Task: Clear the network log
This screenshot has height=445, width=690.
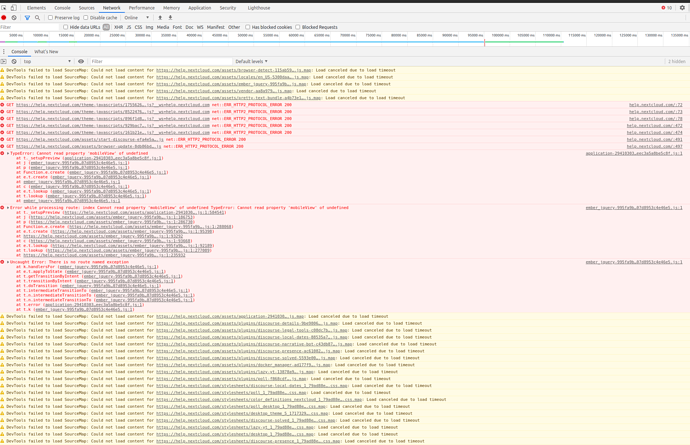Action: (14, 18)
